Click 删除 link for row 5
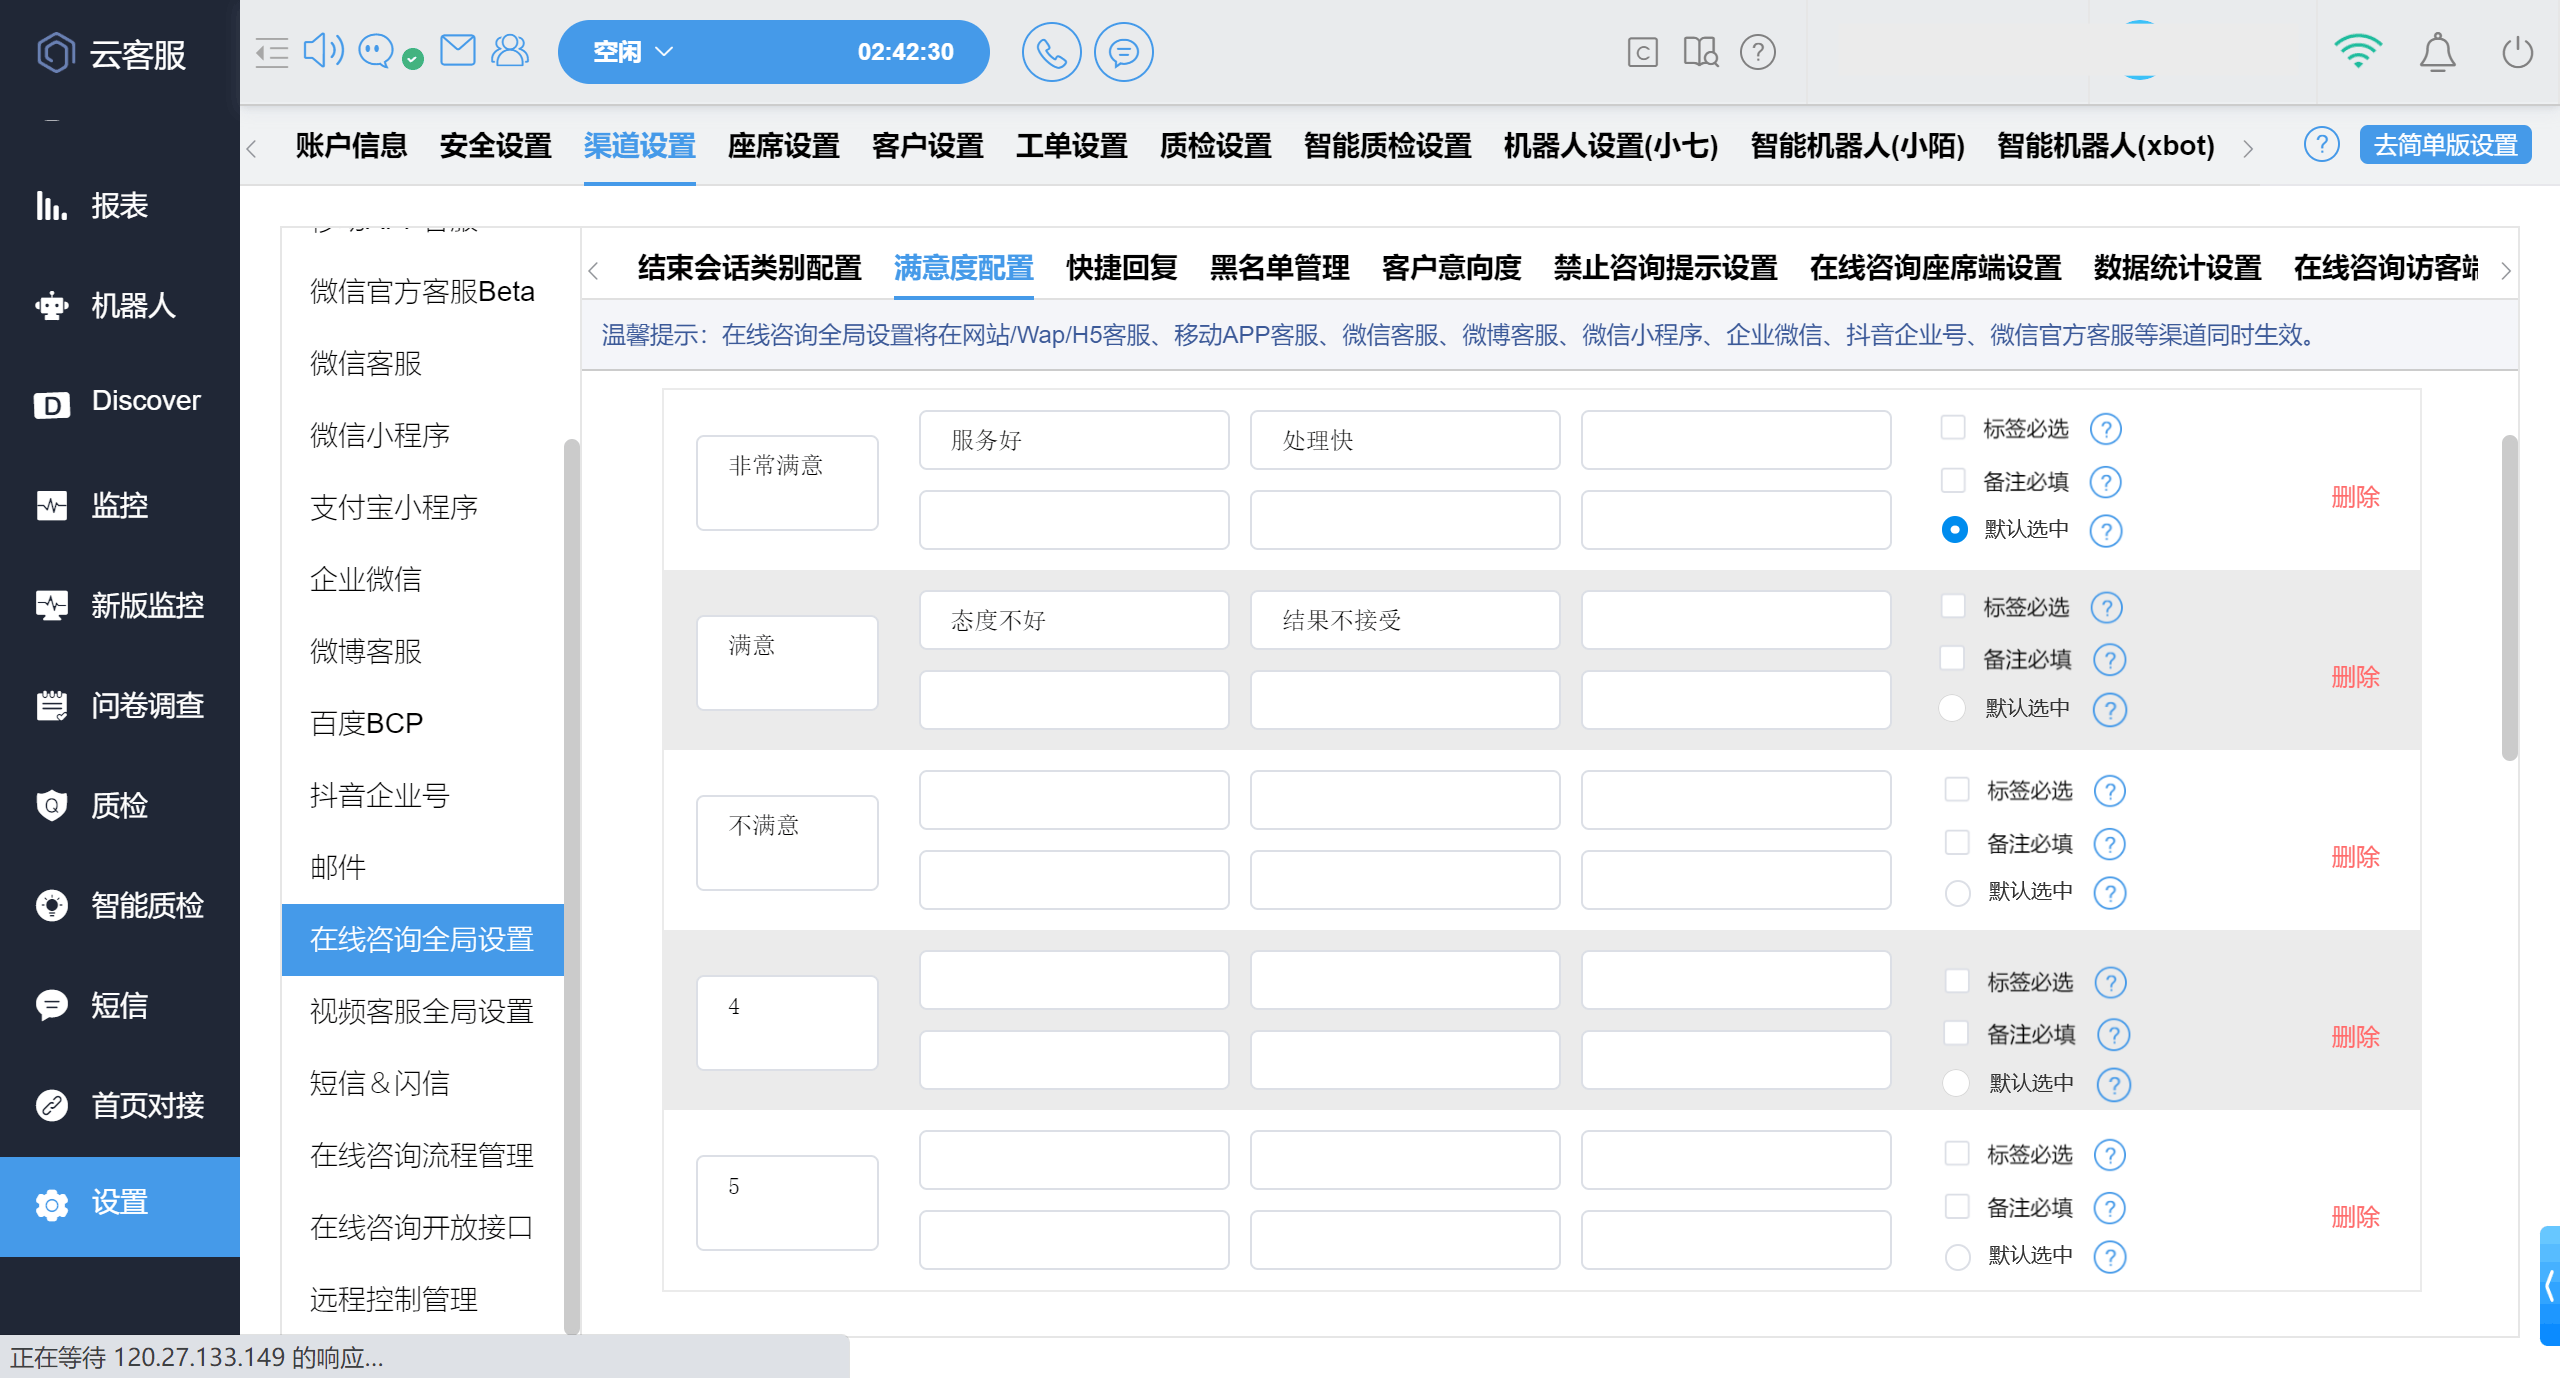The height and width of the screenshot is (1378, 2560). 2355,1217
